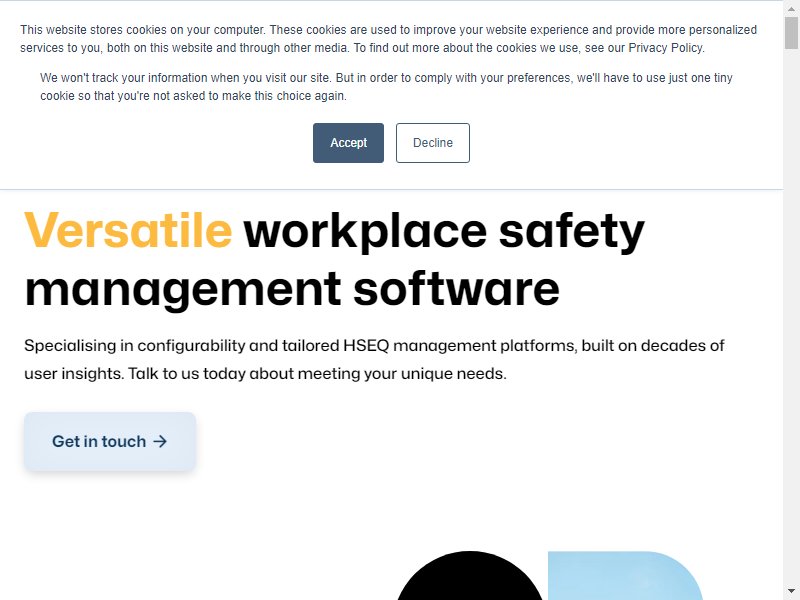Viewport: 800px width, 600px height.
Task: Click the paragraph starting "Specialising in configurability"
Action: point(374,360)
